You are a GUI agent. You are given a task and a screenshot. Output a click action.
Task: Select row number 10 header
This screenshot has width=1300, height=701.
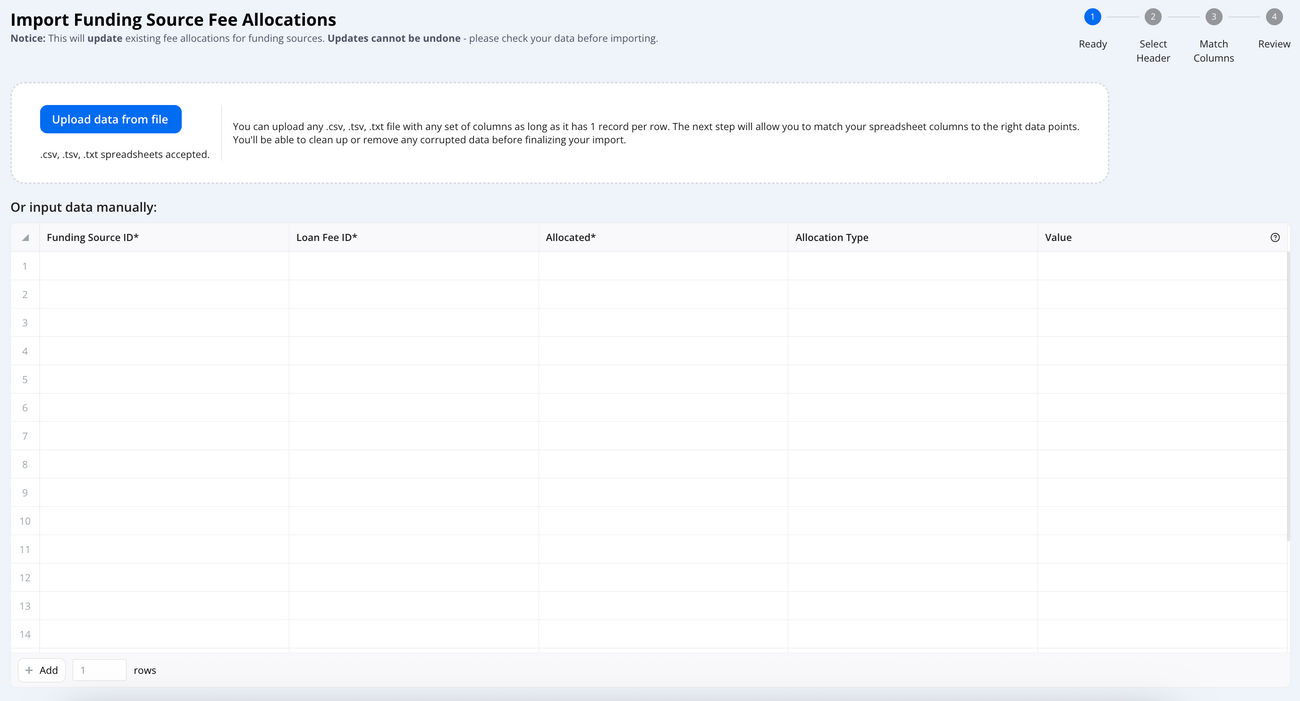(25, 521)
